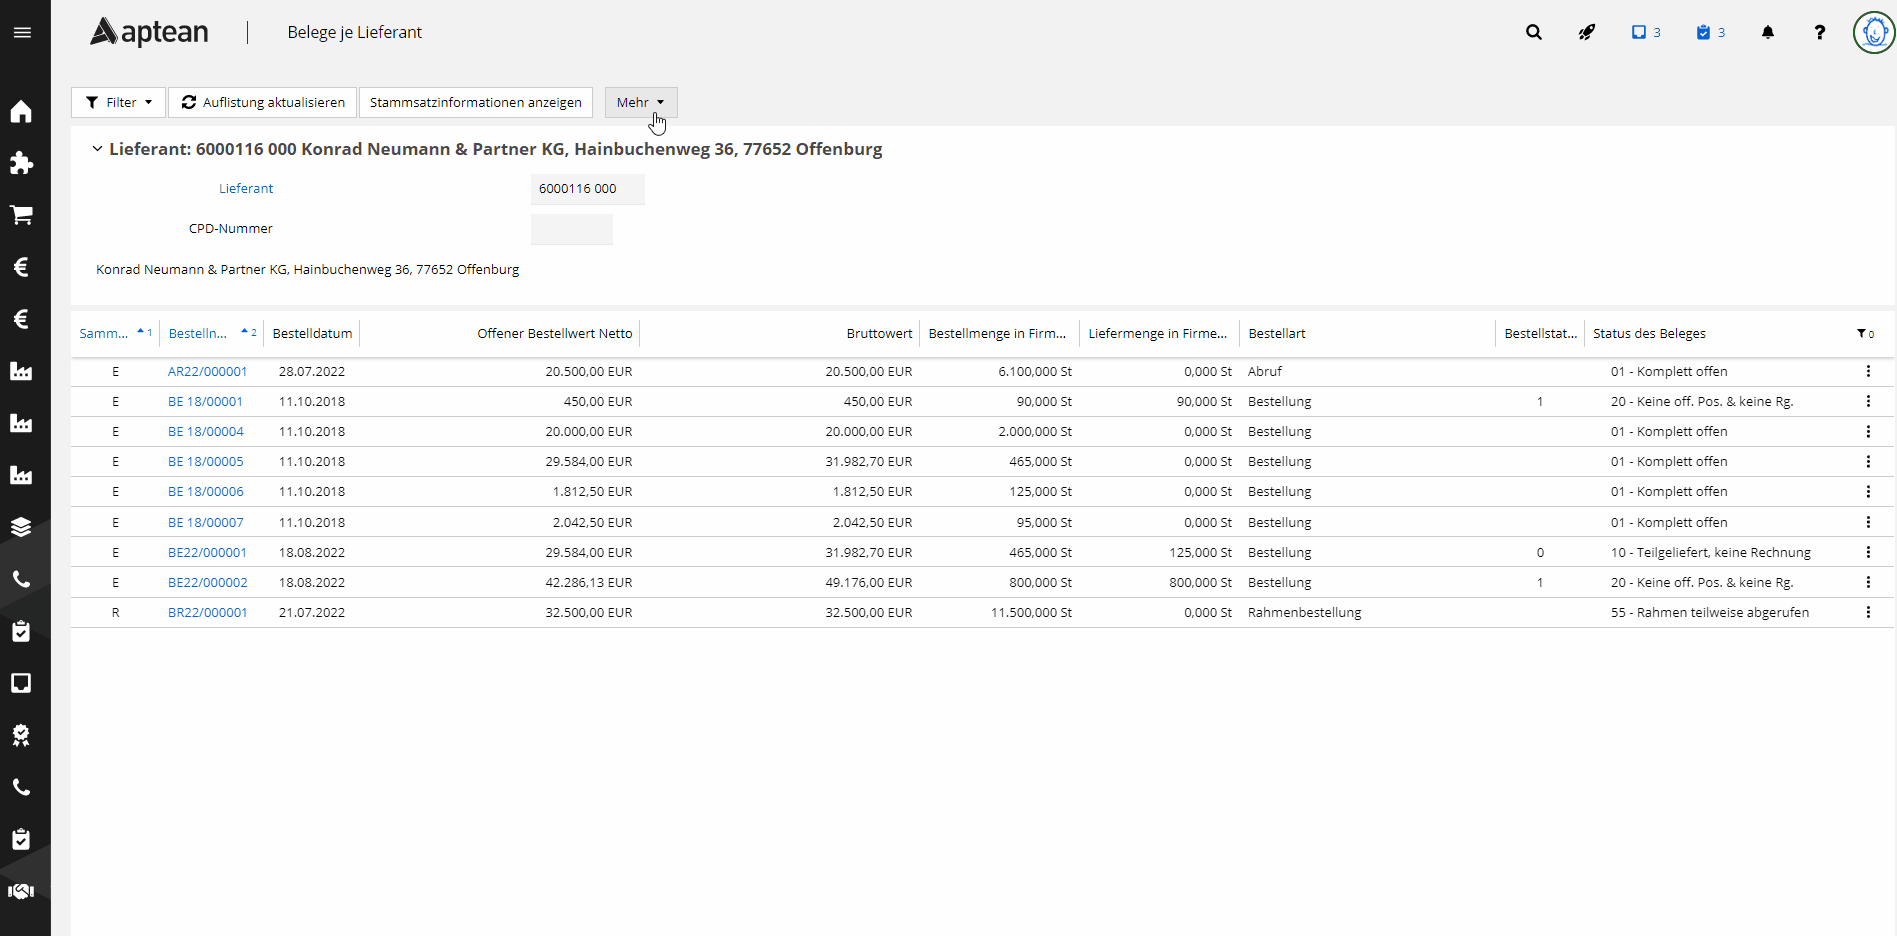Open the Filter dropdown
The height and width of the screenshot is (936, 1897).
click(118, 102)
